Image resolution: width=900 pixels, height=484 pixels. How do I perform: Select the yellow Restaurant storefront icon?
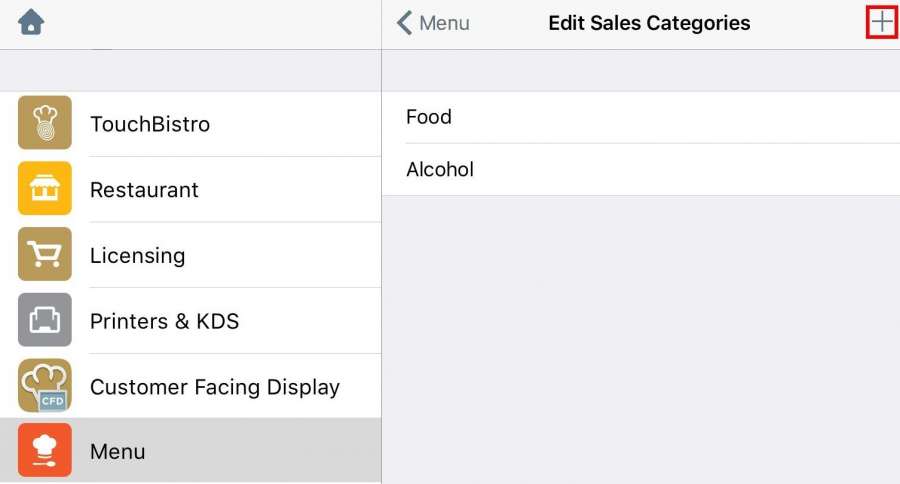tap(45, 189)
